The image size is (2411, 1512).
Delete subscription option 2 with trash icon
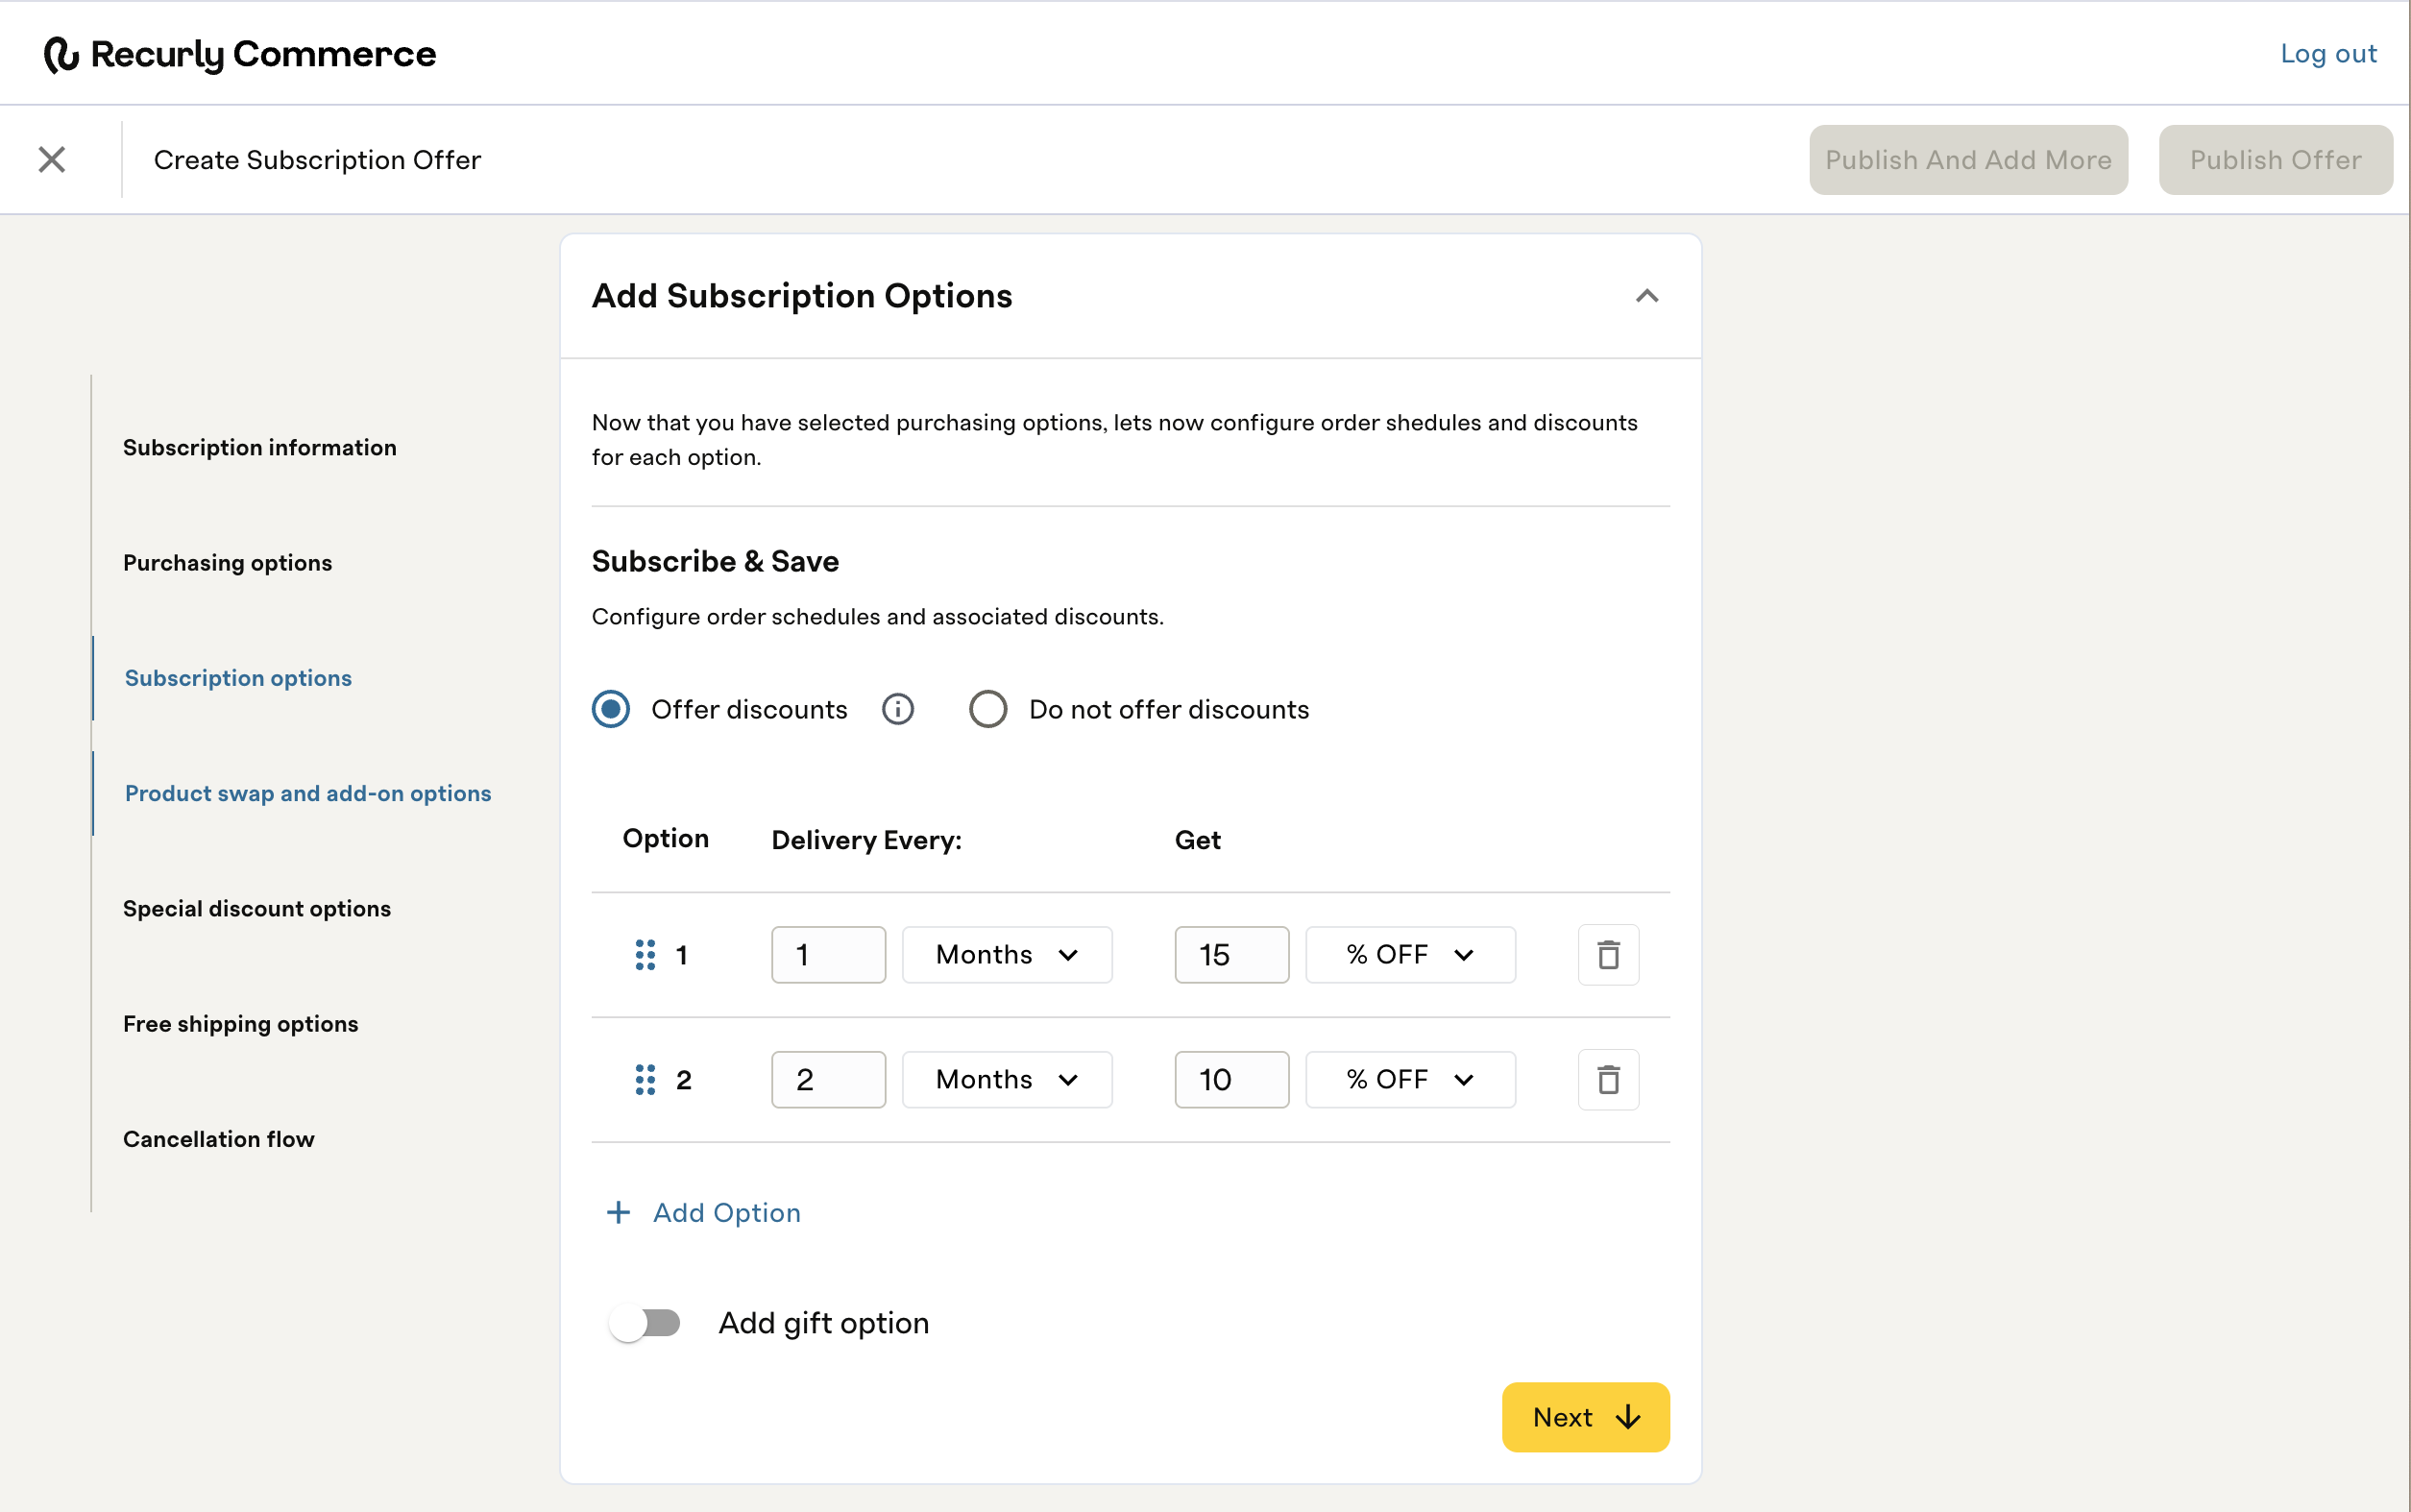(1607, 1080)
